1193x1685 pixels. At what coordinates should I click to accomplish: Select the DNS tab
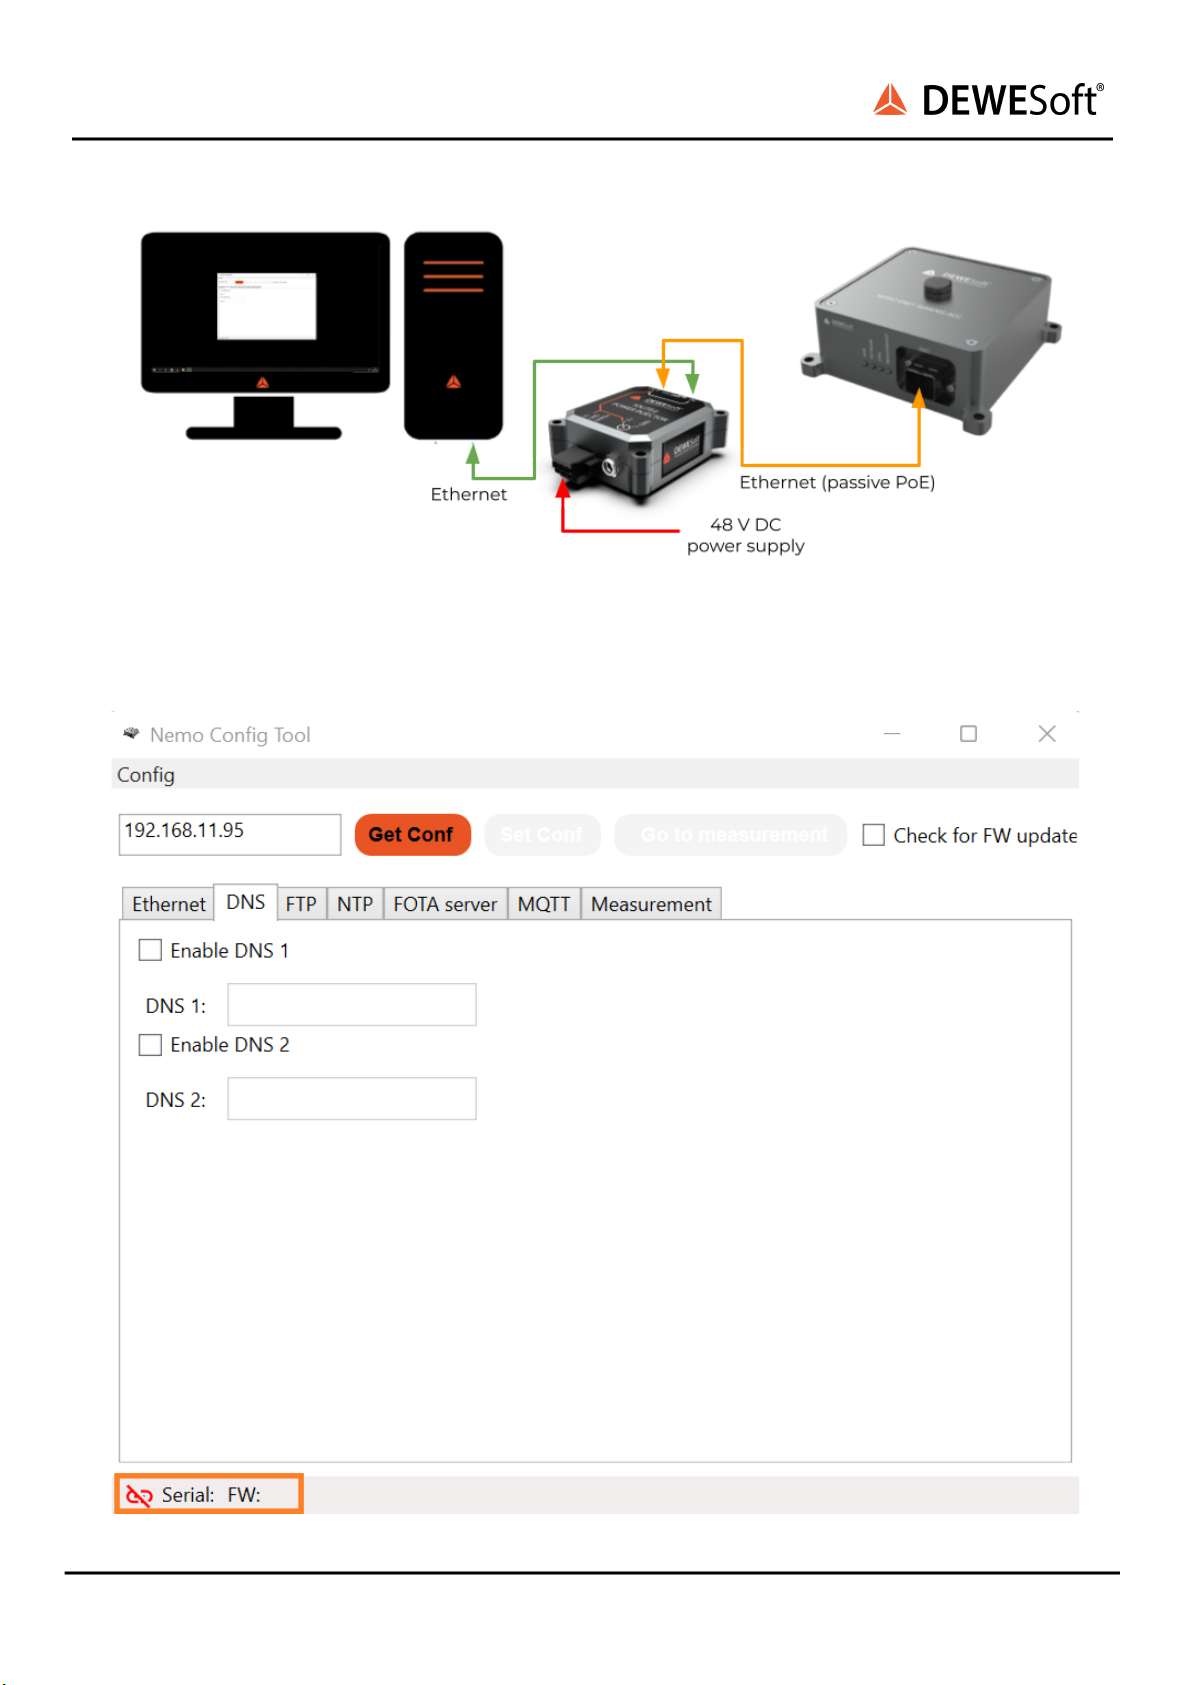tap(246, 902)
